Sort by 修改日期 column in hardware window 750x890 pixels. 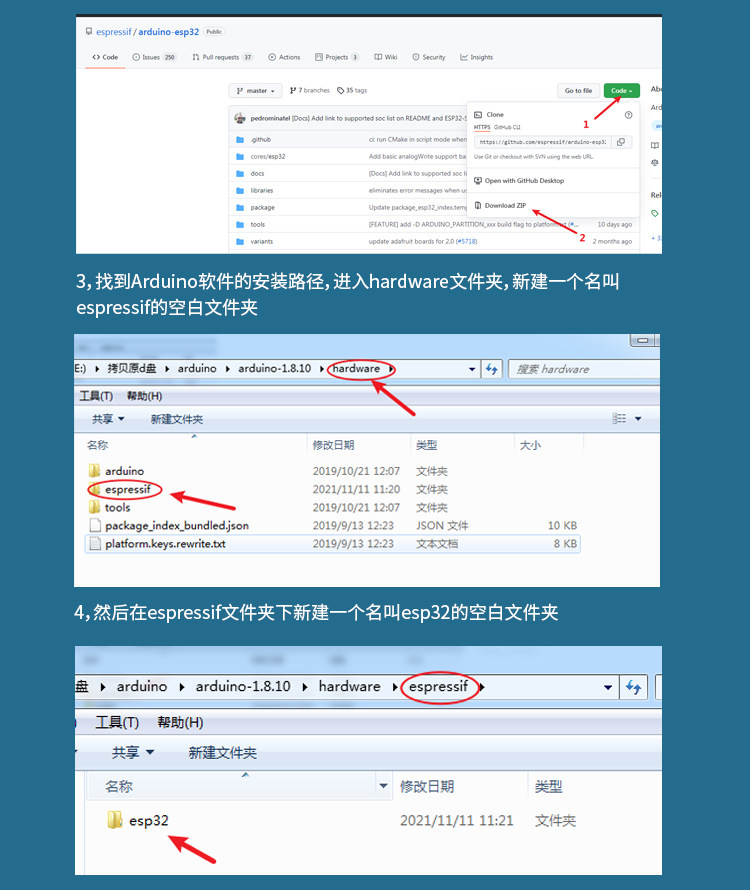[x=333, y=446]
